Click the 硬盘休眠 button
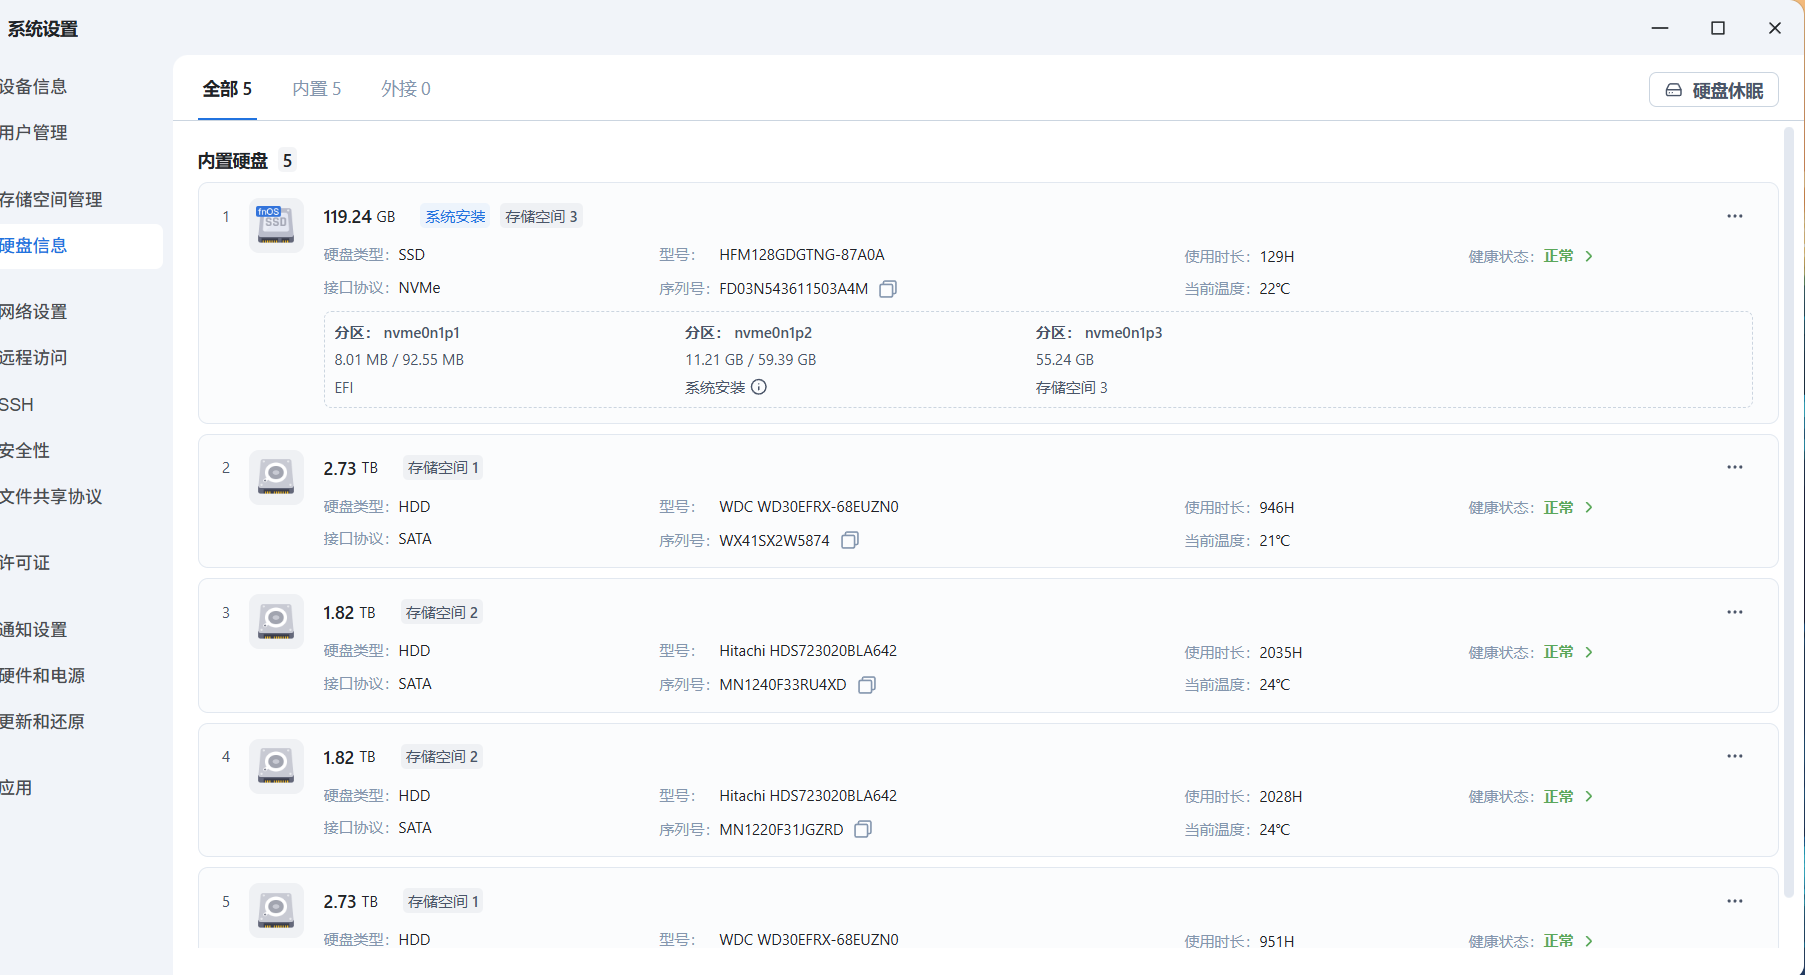The height and width of the screenshot is (975, 1805). click(1713, 90)
